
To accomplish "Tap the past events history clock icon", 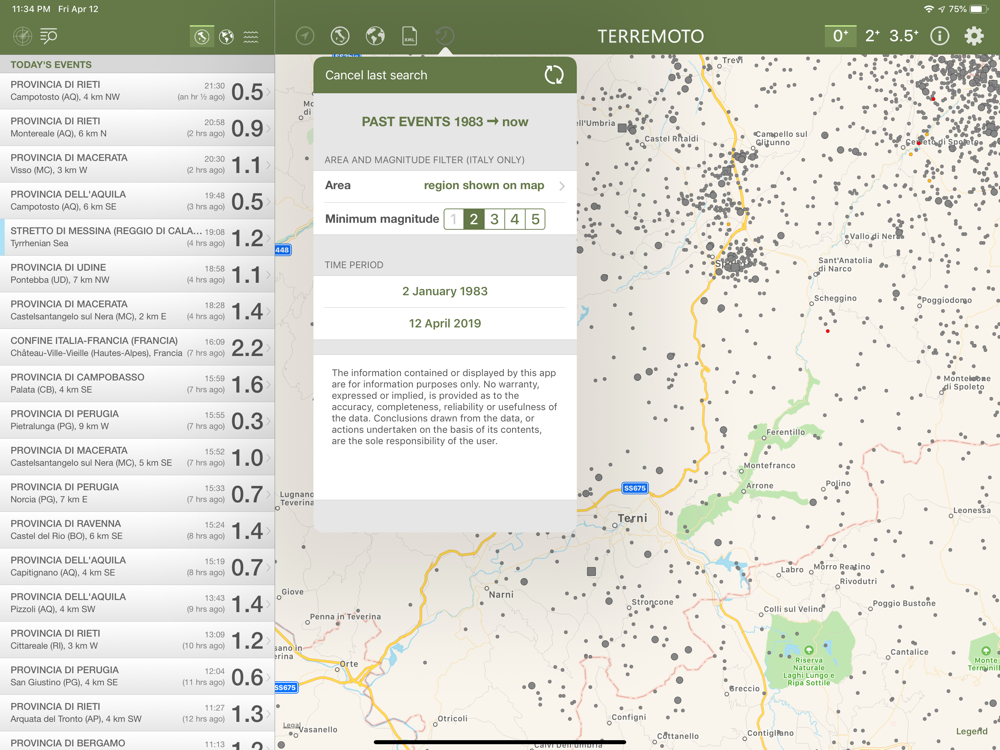I will pos(445,36).
